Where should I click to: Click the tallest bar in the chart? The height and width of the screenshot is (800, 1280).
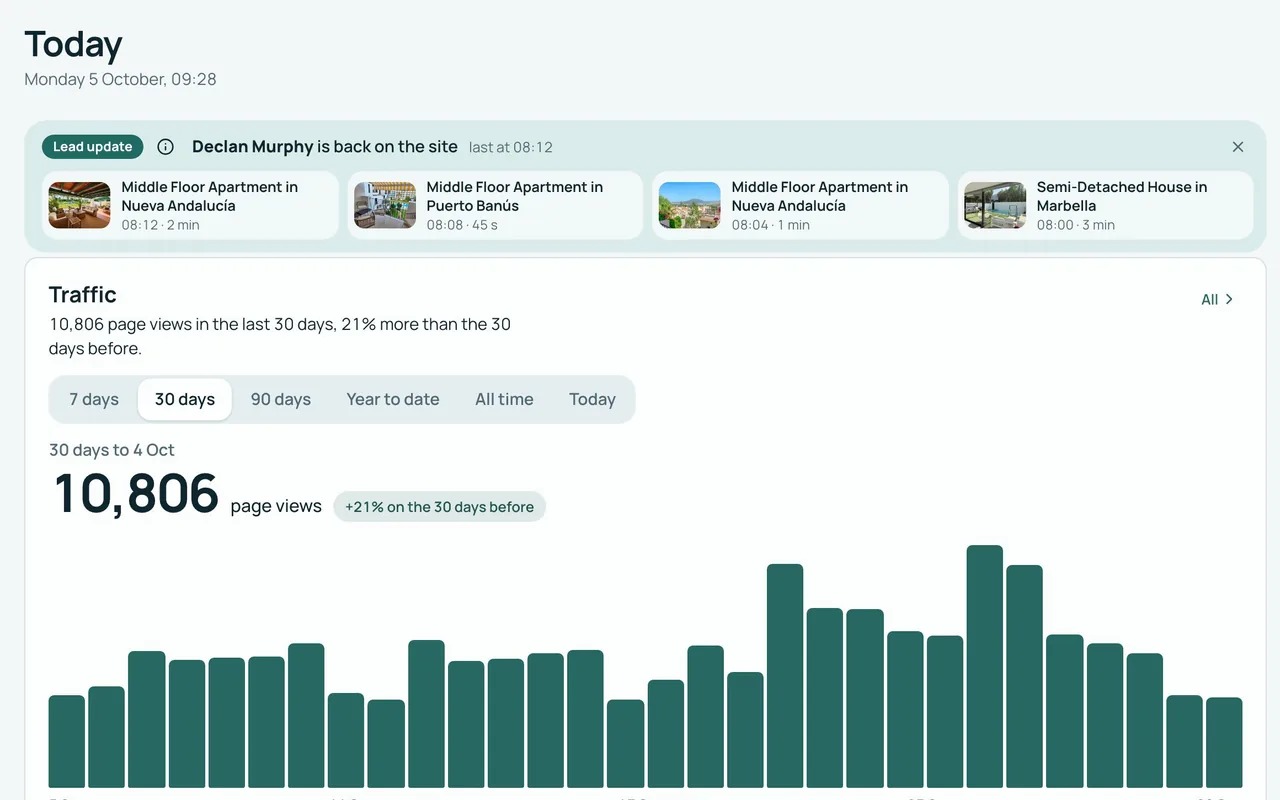point(985,666)
